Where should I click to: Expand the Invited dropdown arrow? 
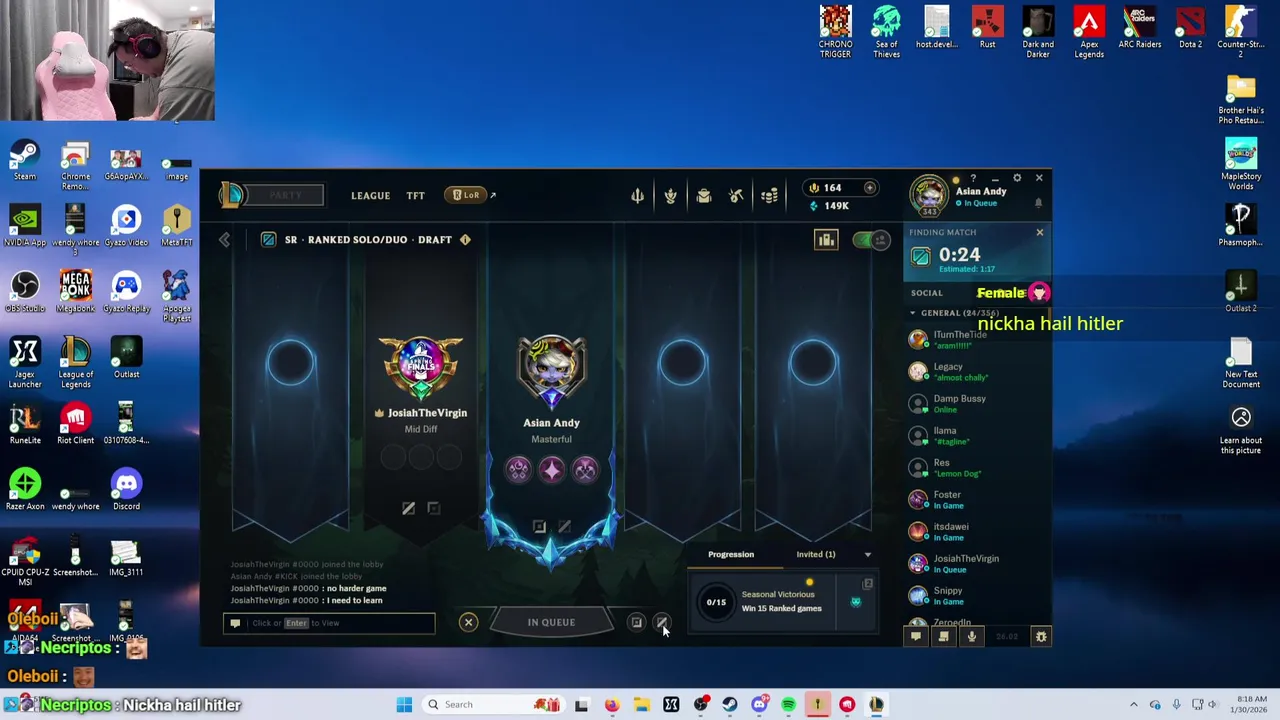tap(867, 555)
